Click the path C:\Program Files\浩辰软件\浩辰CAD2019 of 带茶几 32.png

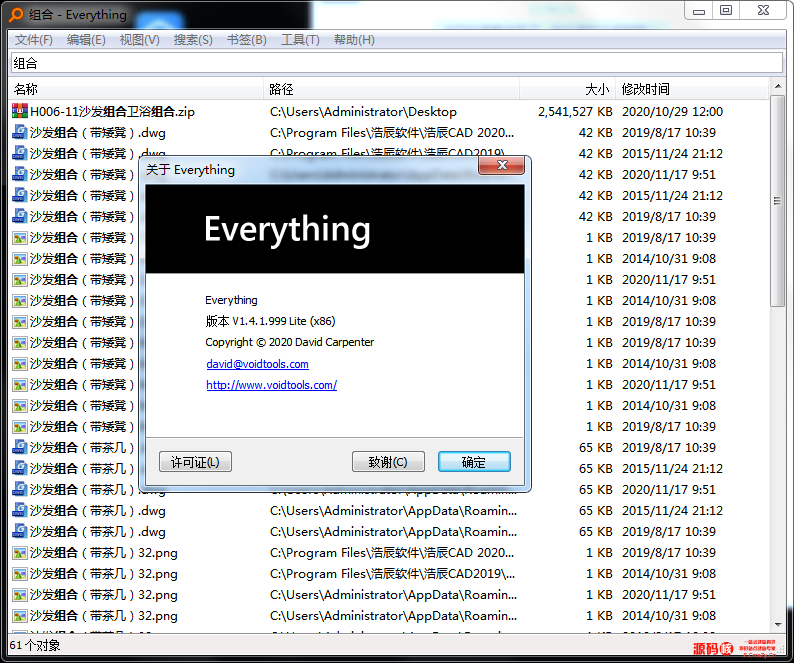click(x=392, y=574)
